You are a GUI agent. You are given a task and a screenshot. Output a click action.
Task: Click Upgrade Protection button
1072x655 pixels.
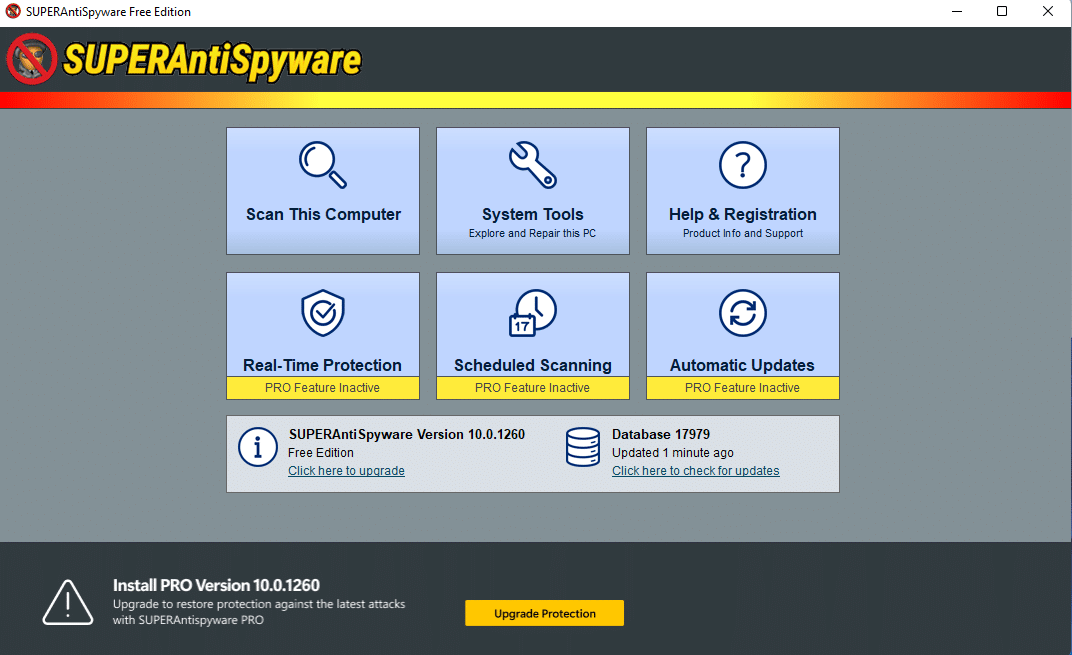(x=544, y=613)
